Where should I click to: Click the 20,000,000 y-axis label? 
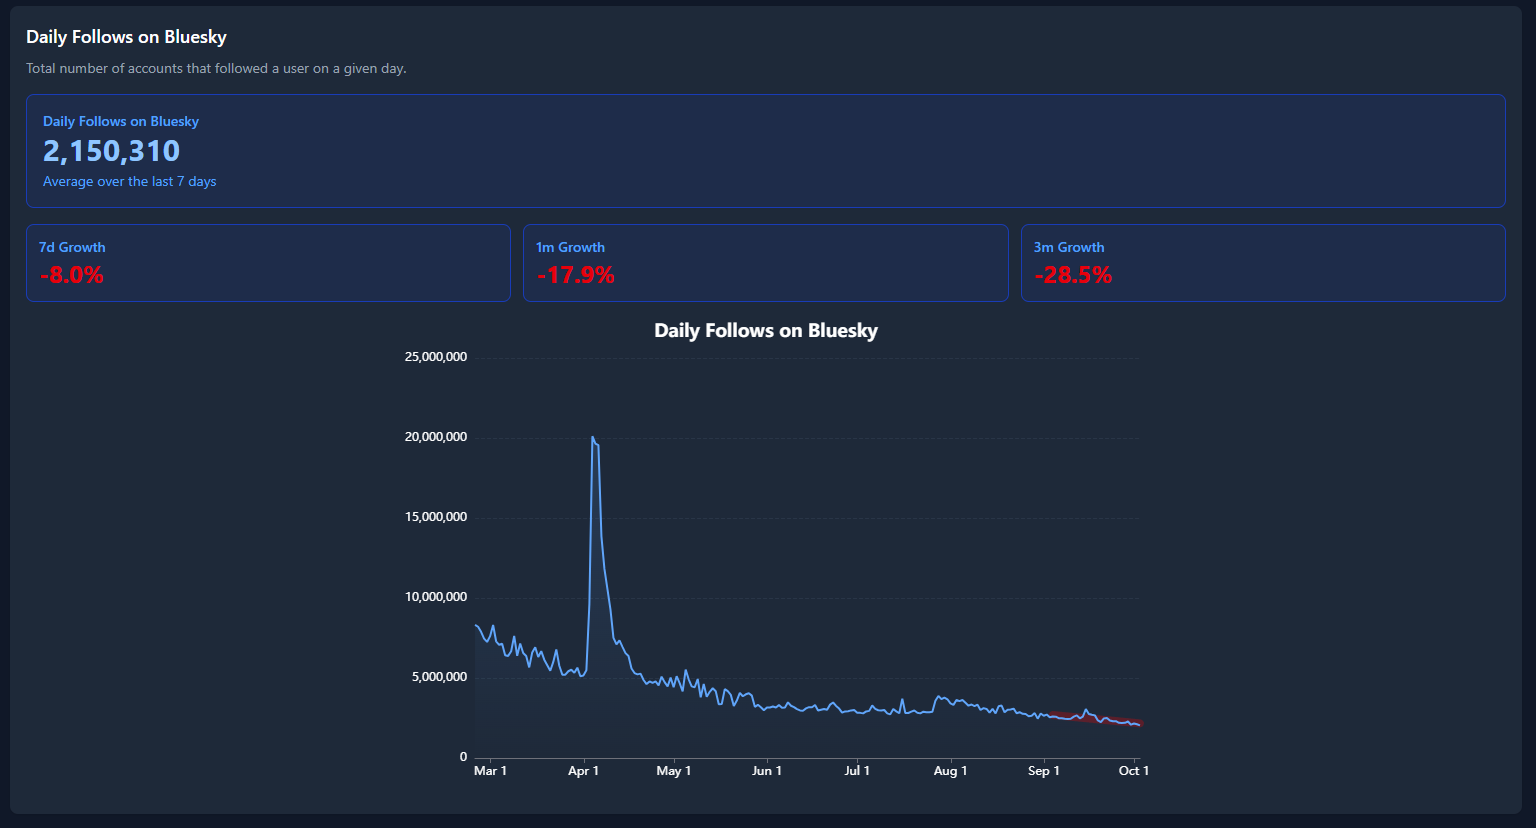pyautogui.click(x=435, y=437)
